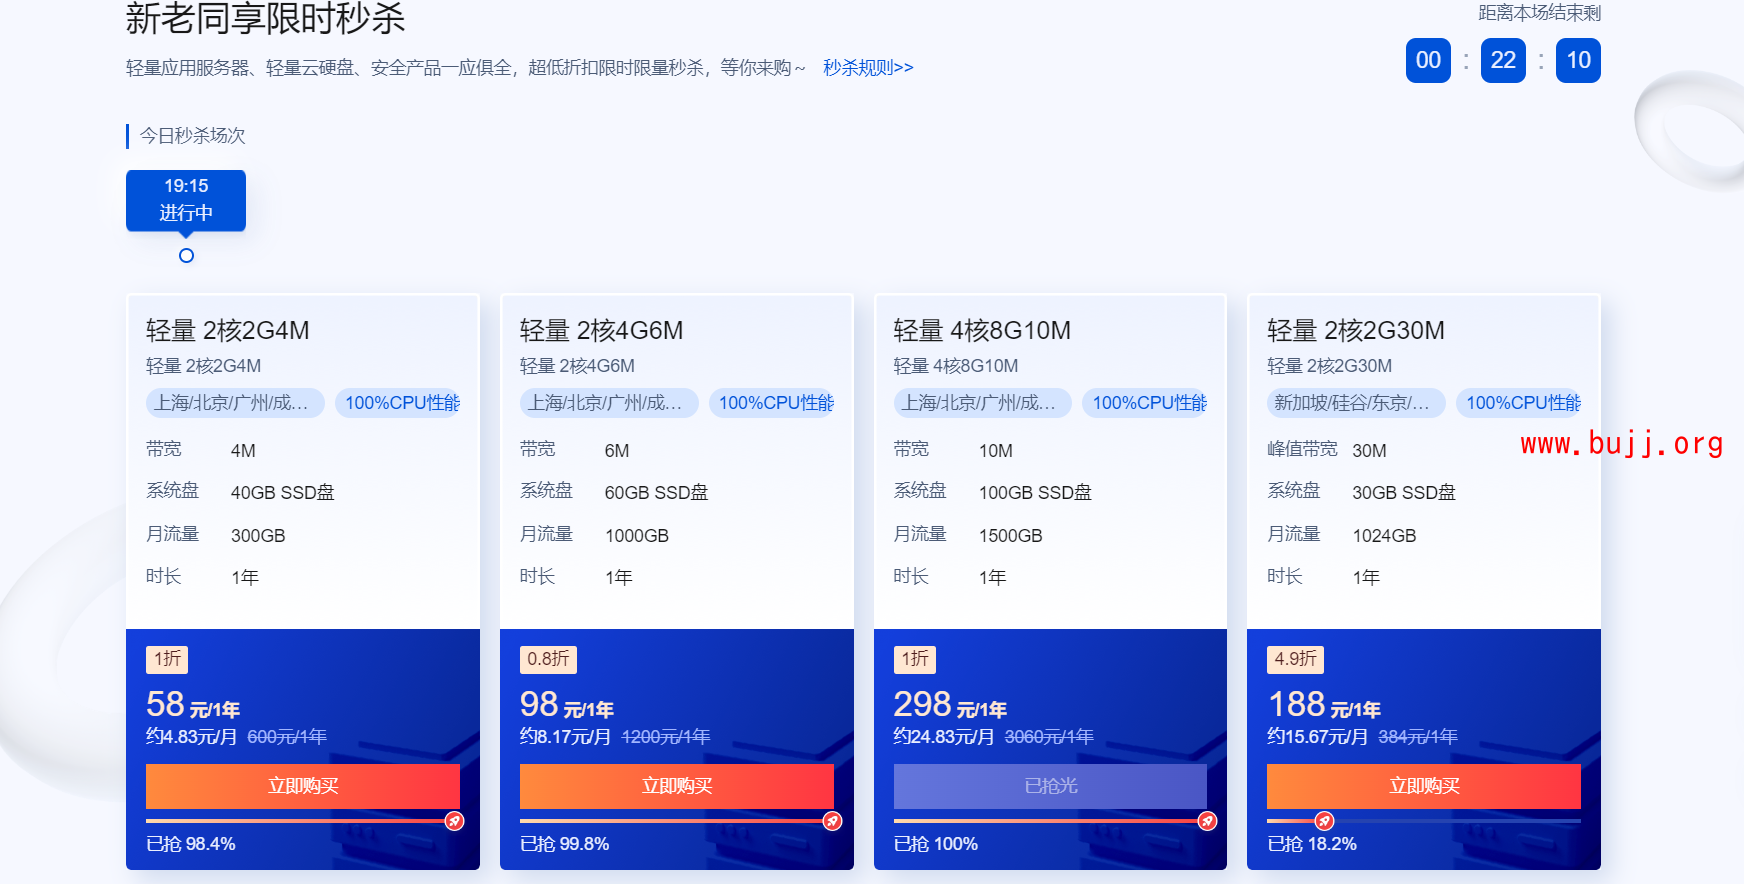Click the struck-through 384元/1年 original price
The width and height of the screenshot is (1744, 884).
pos(1418,737)
